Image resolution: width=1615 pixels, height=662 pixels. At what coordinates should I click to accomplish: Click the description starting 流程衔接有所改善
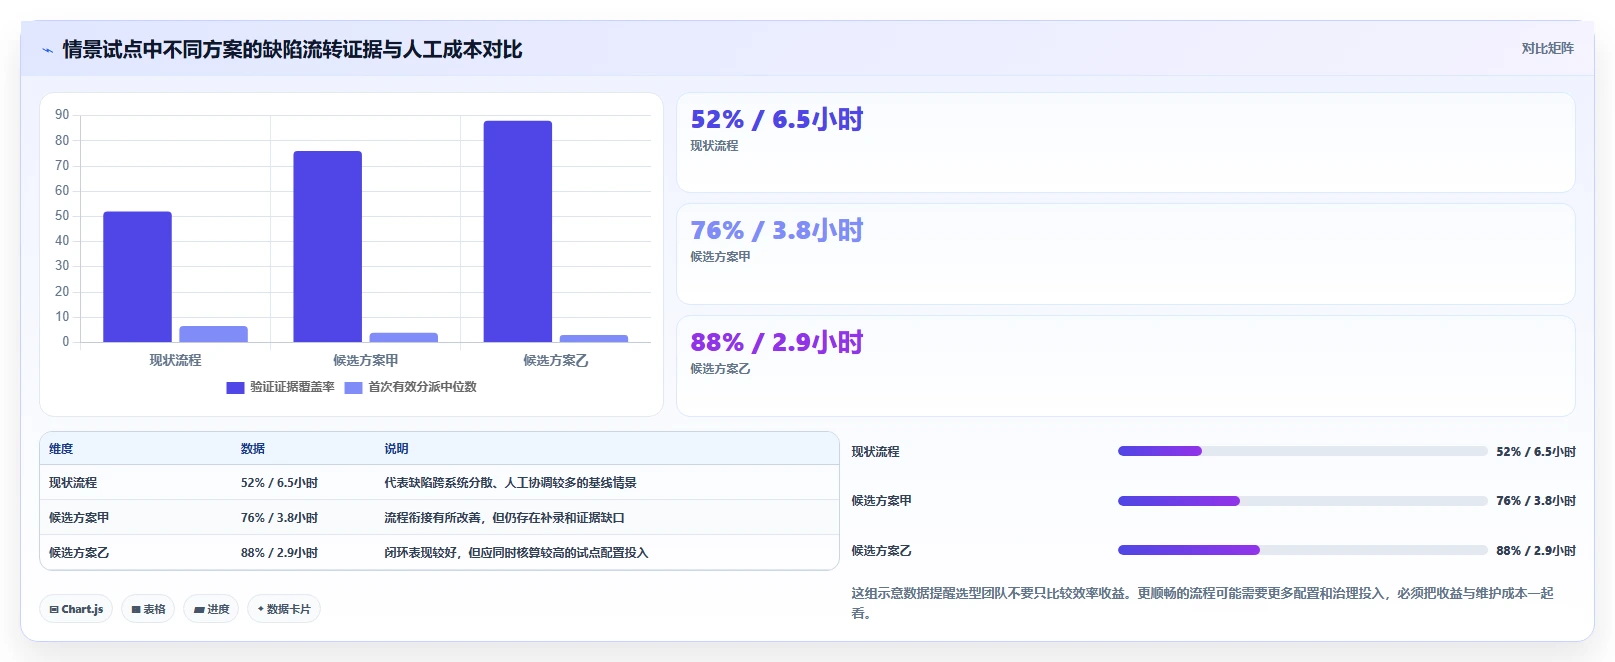tap(504, 518)
